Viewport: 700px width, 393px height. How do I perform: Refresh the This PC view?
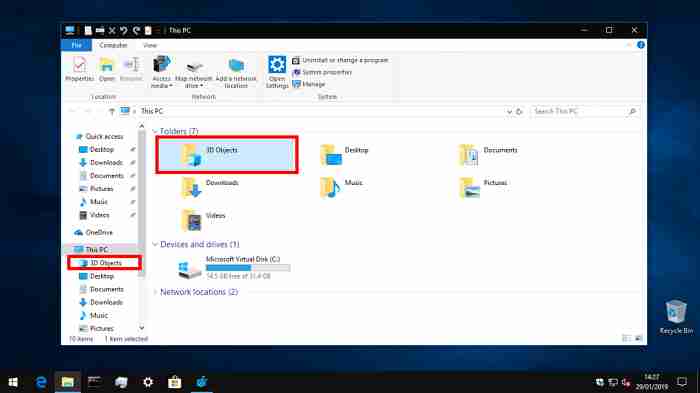519,111
